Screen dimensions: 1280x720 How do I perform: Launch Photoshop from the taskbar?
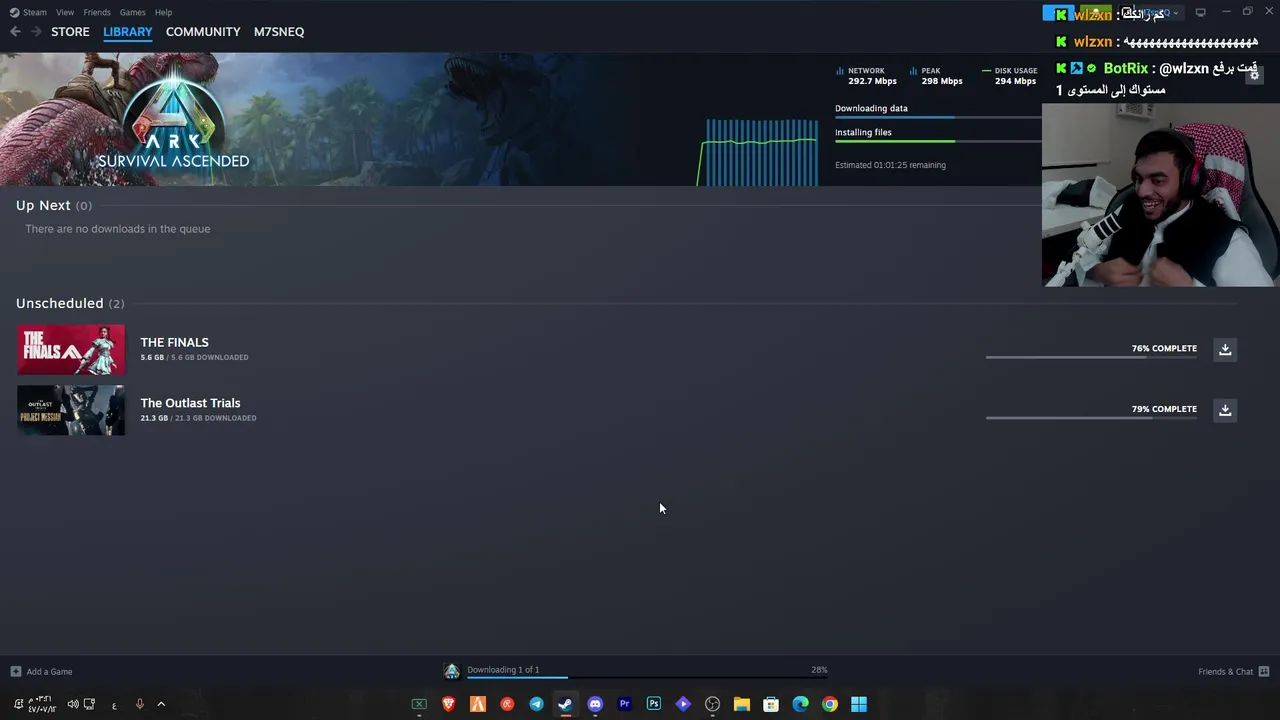coord(654,704)
